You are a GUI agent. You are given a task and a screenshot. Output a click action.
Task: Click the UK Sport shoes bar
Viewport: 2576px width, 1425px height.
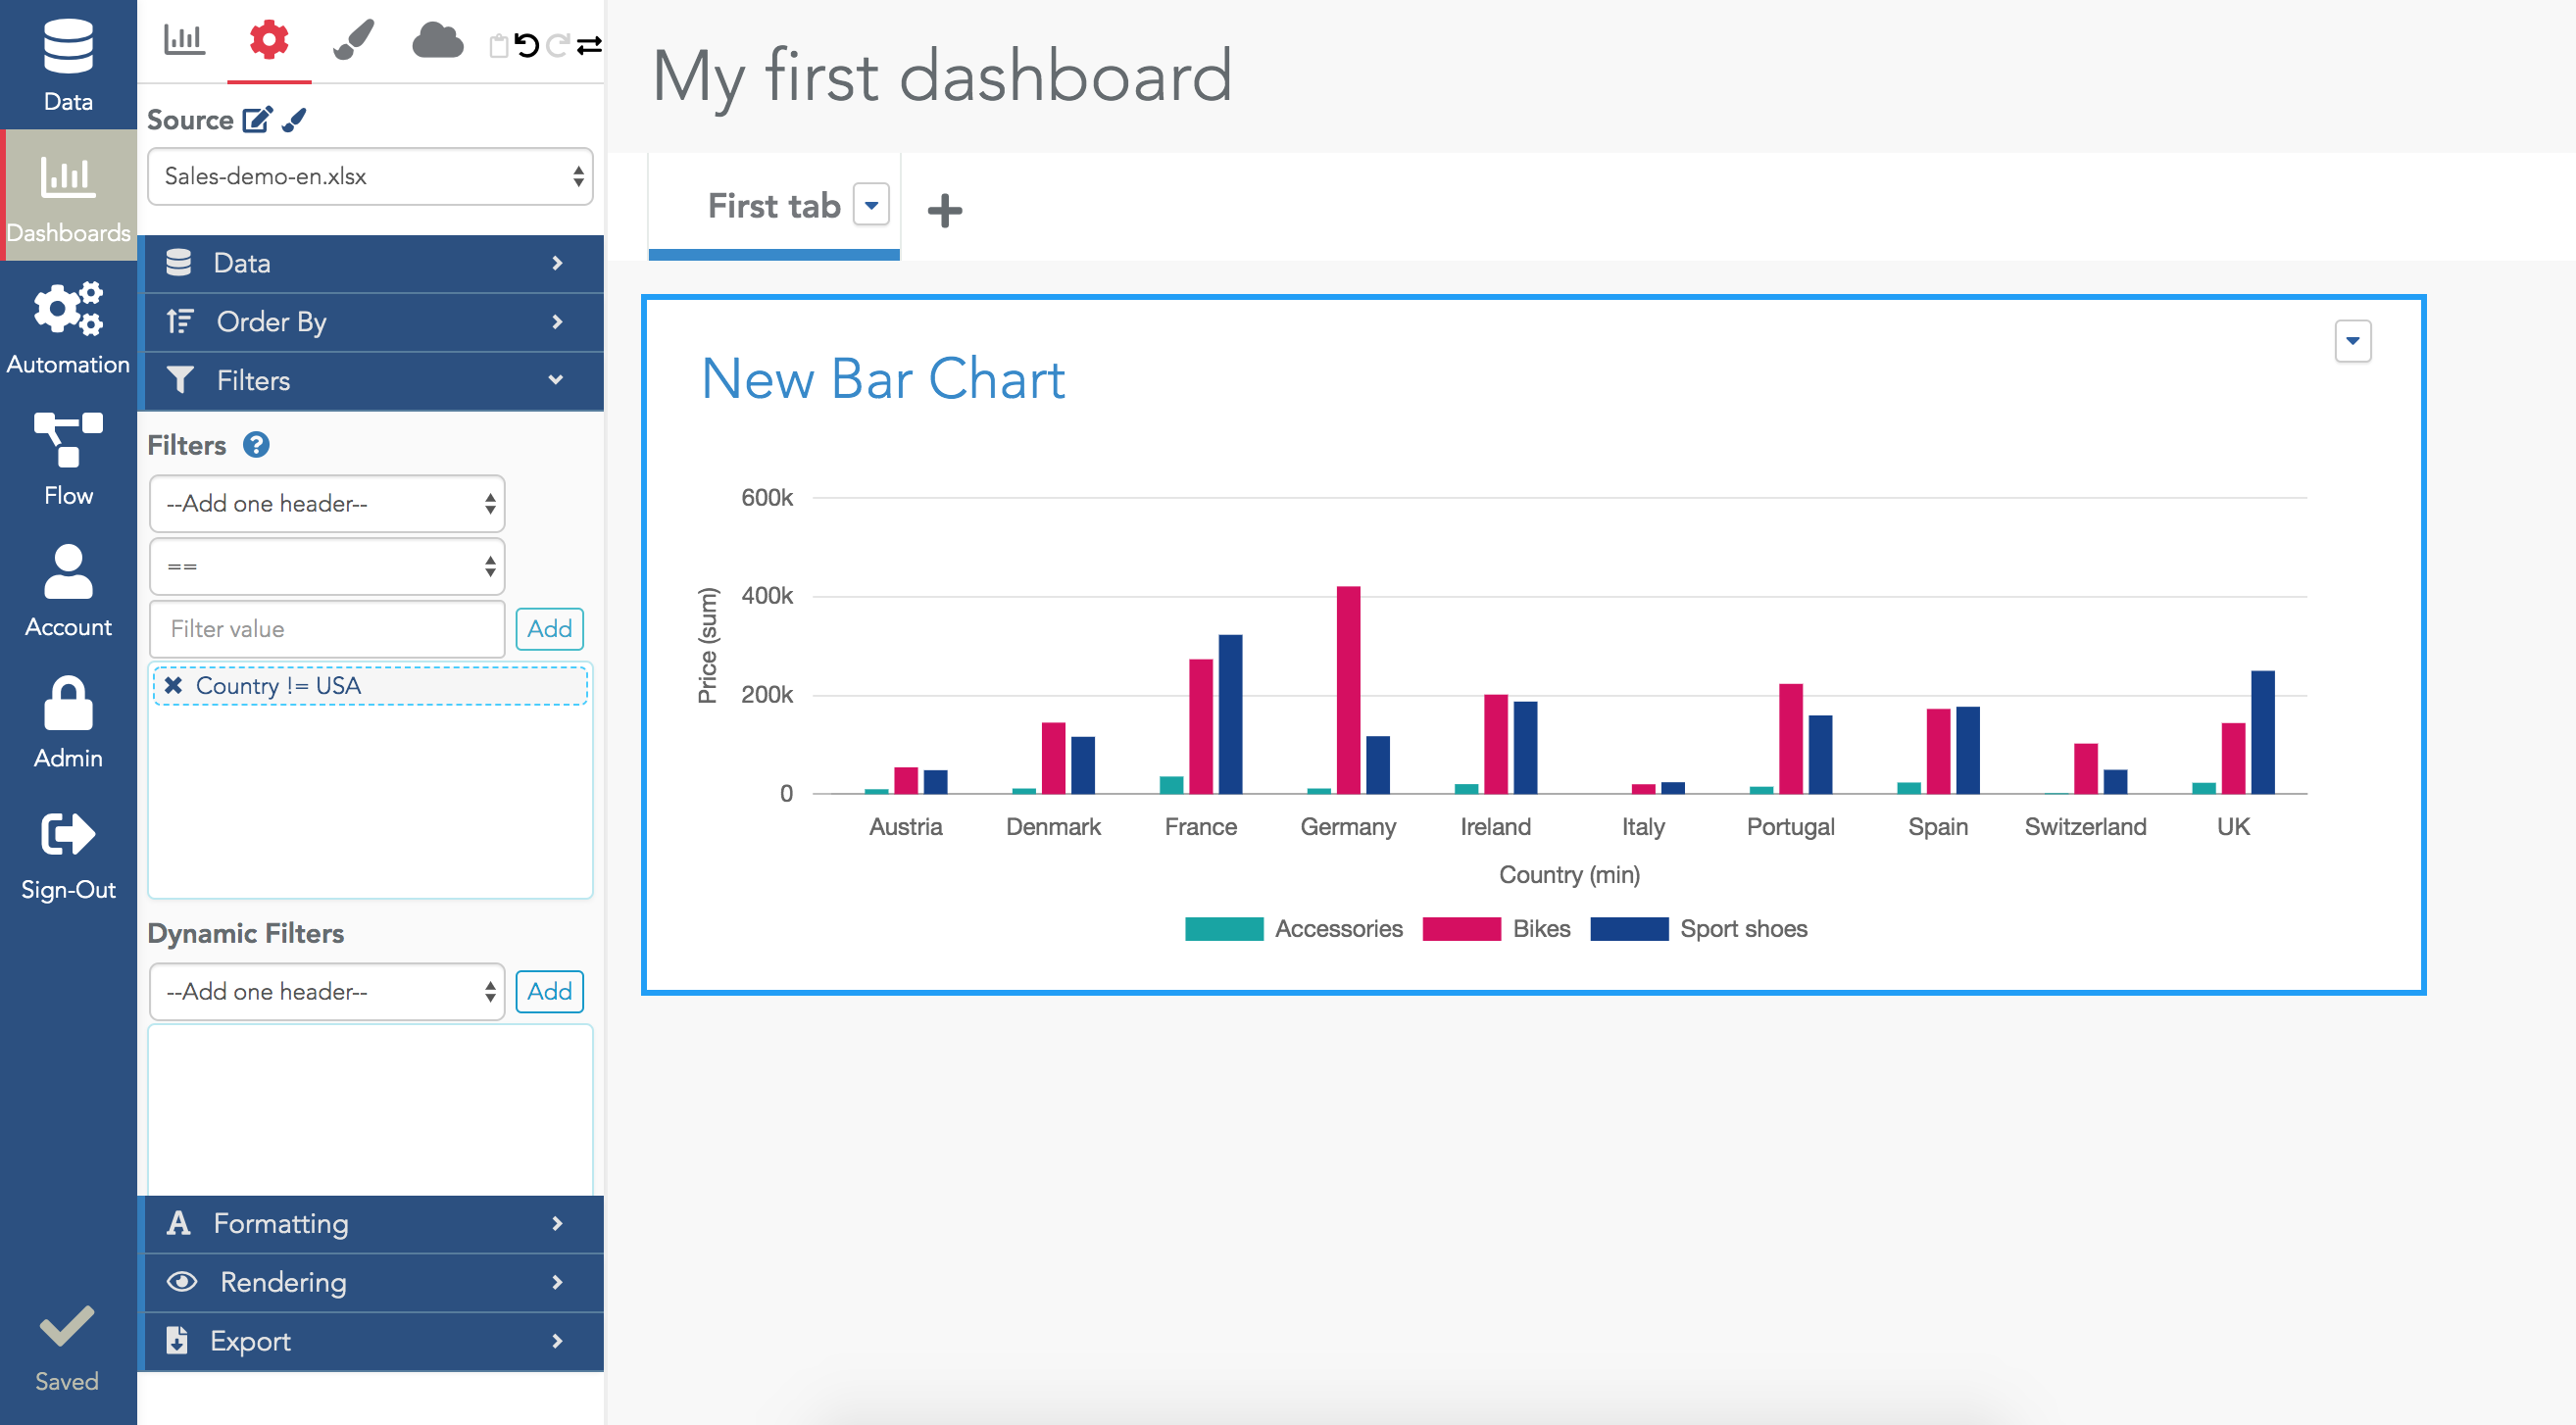click(x=2263, y=732)
